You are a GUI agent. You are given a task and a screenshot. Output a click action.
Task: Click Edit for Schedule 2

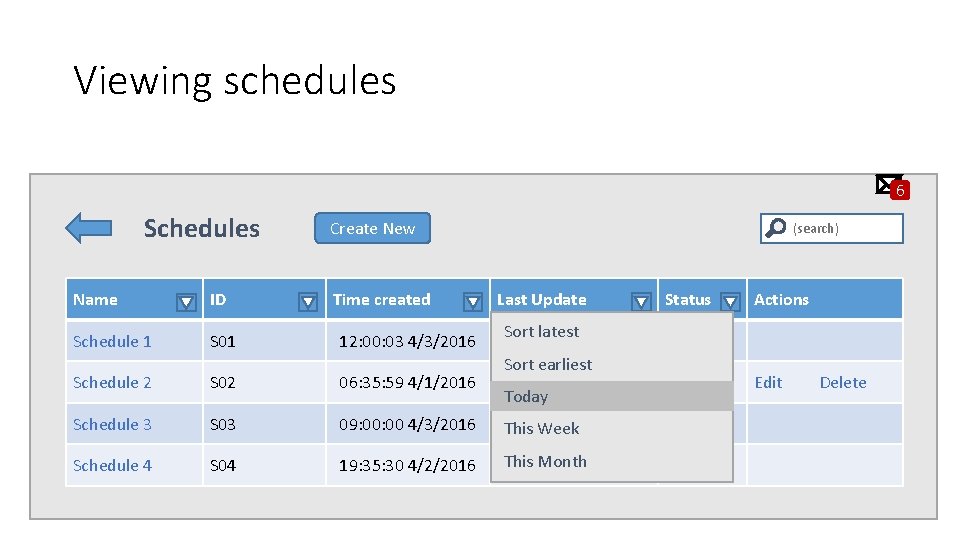click(768, 383)
